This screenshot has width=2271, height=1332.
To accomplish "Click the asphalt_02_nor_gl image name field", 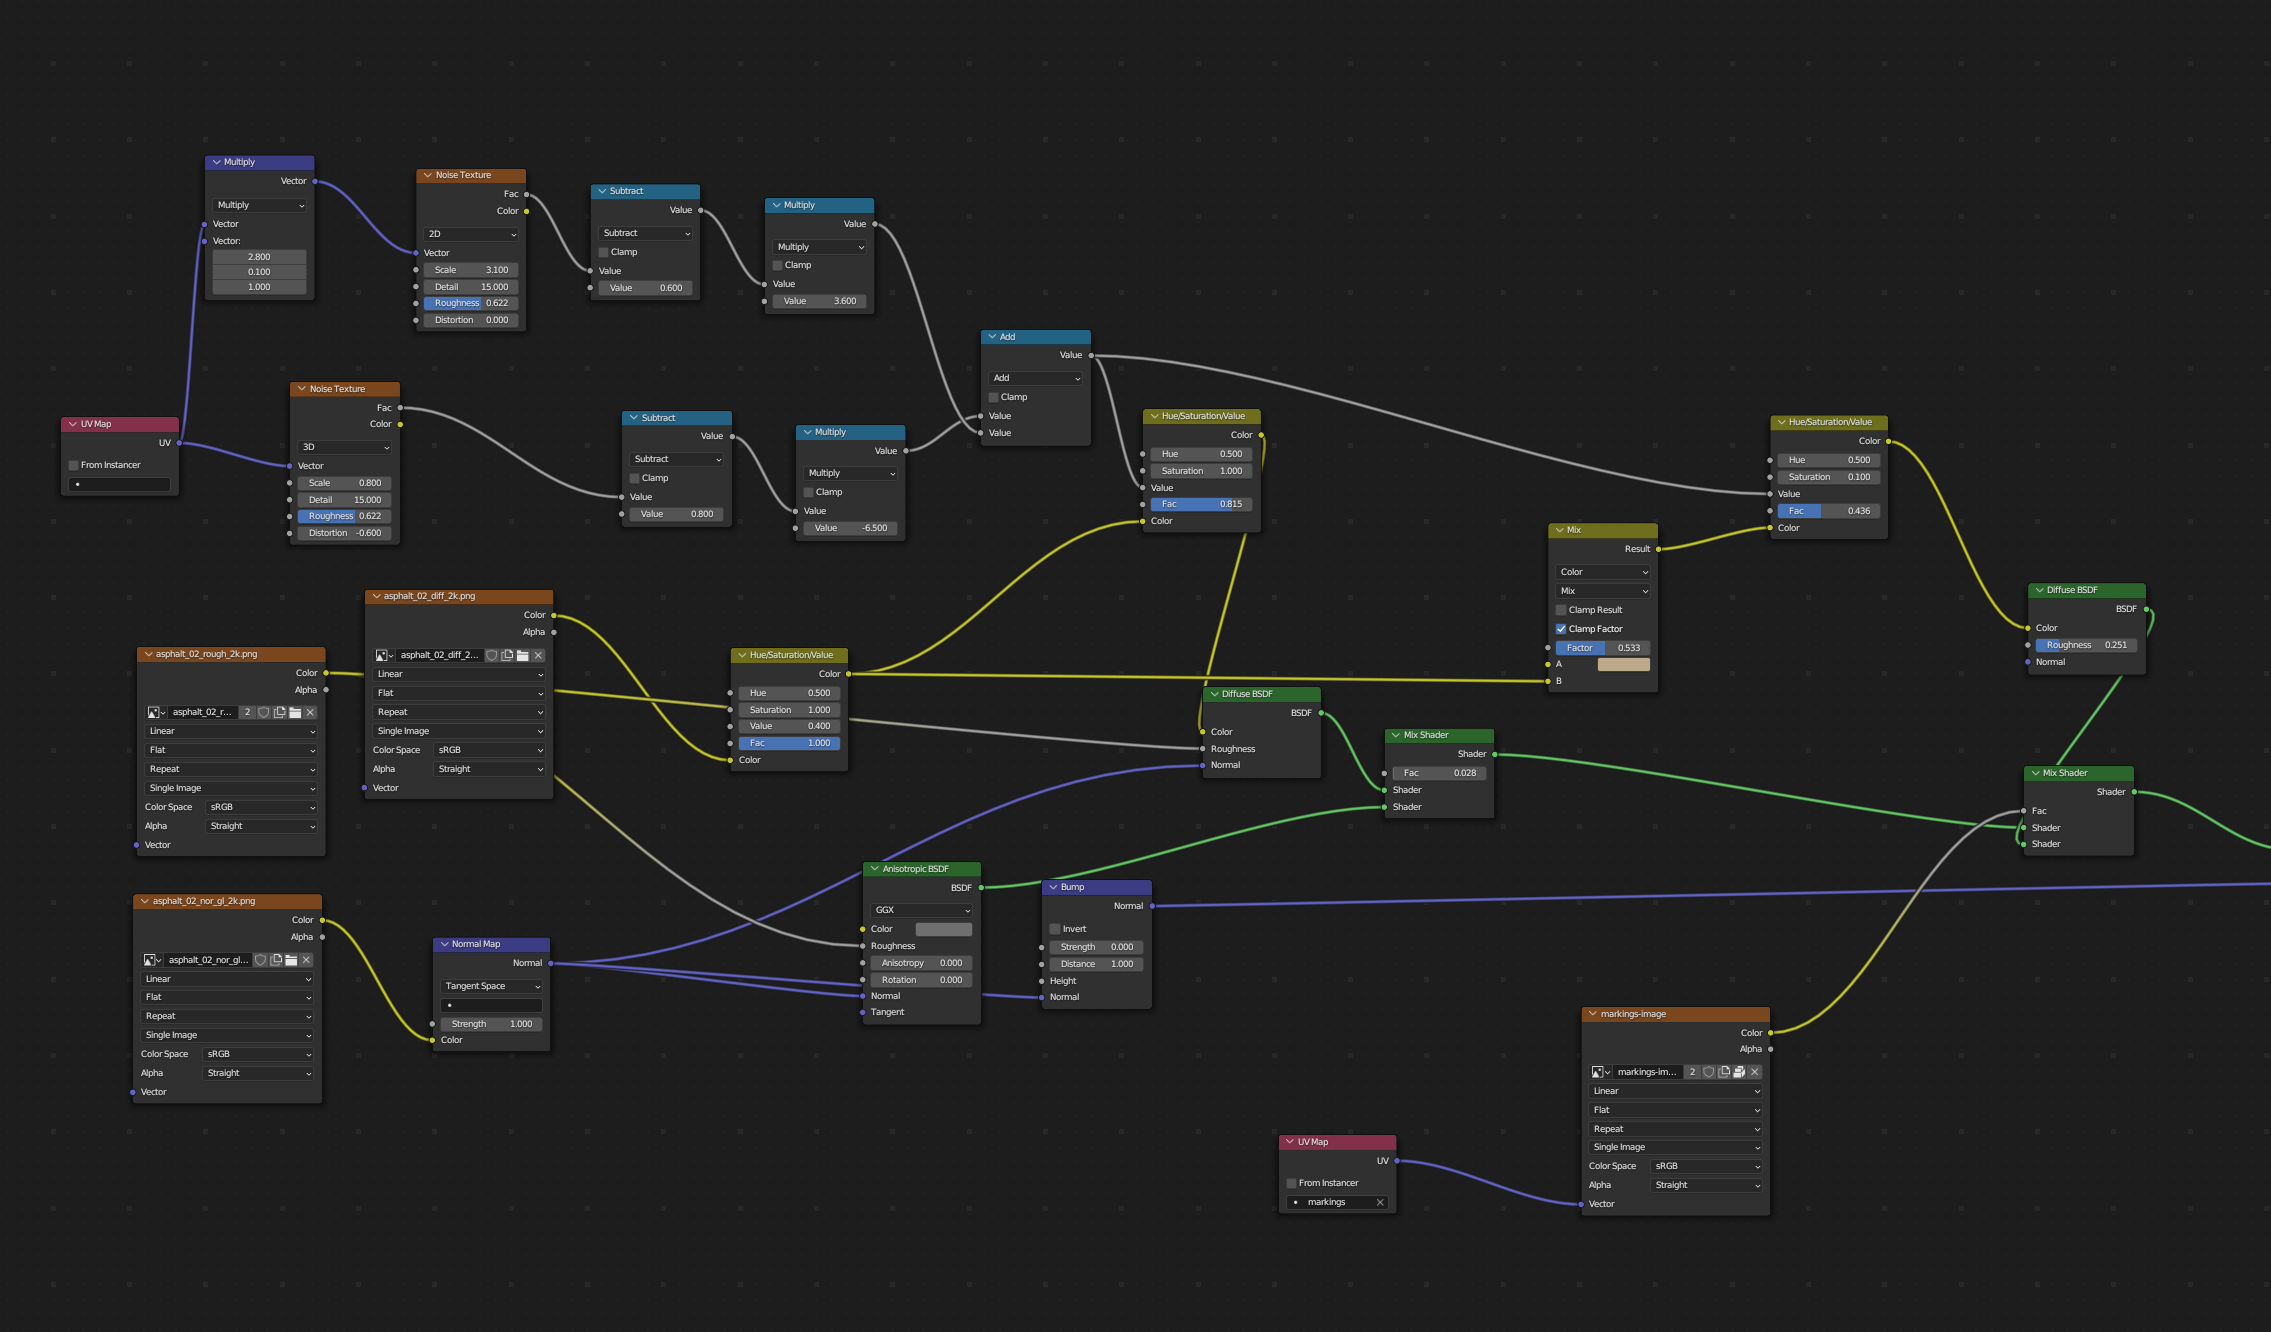I will (208, 960).
